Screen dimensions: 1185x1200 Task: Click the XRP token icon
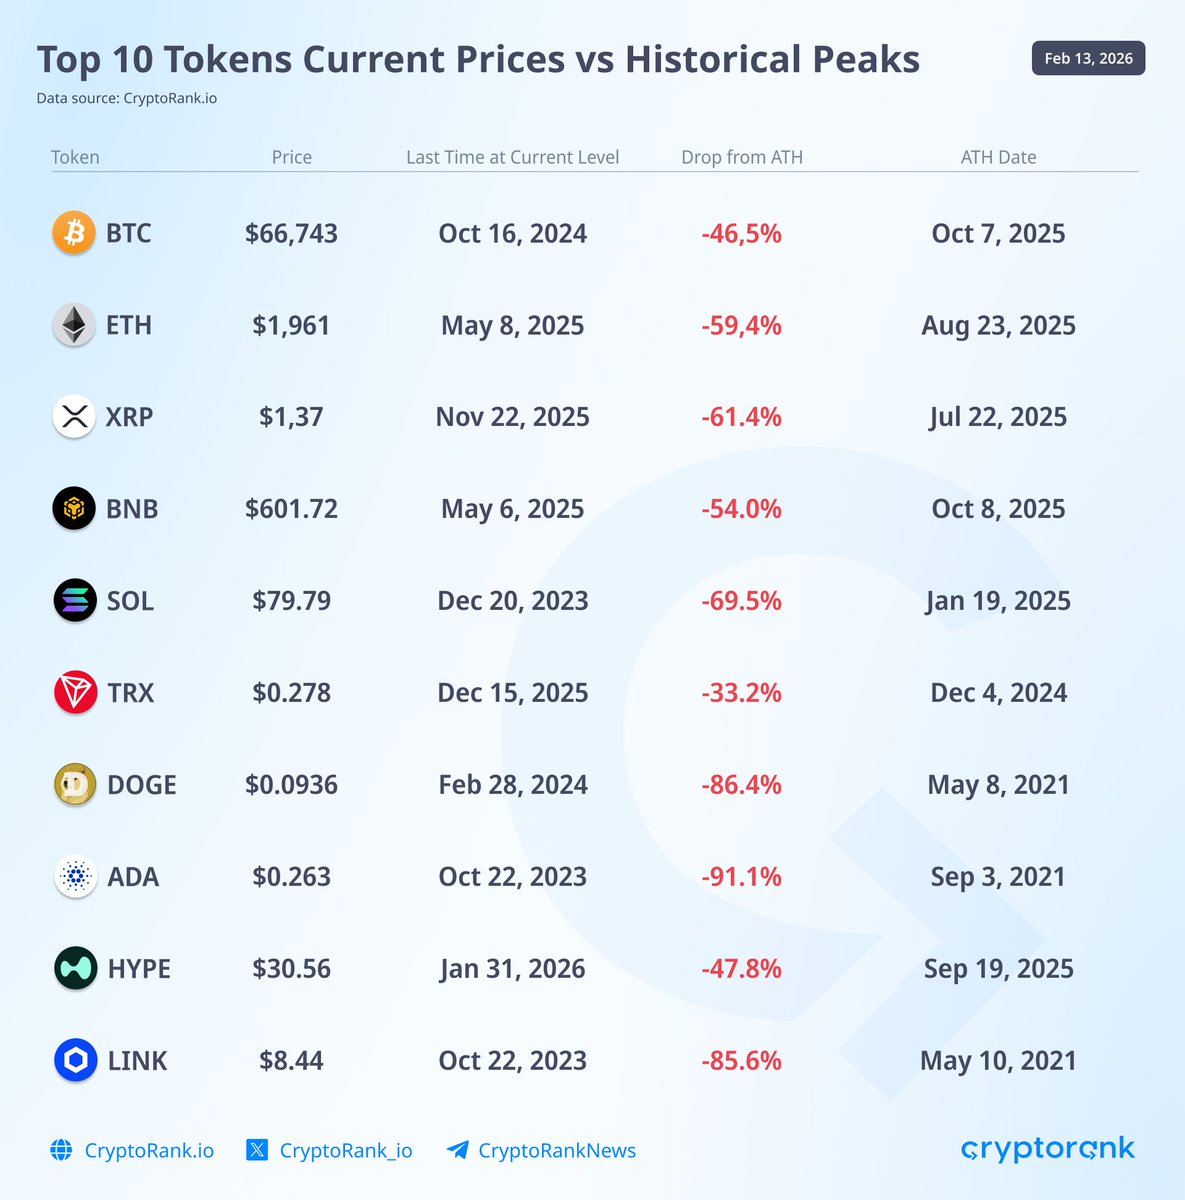pos(74,417)
